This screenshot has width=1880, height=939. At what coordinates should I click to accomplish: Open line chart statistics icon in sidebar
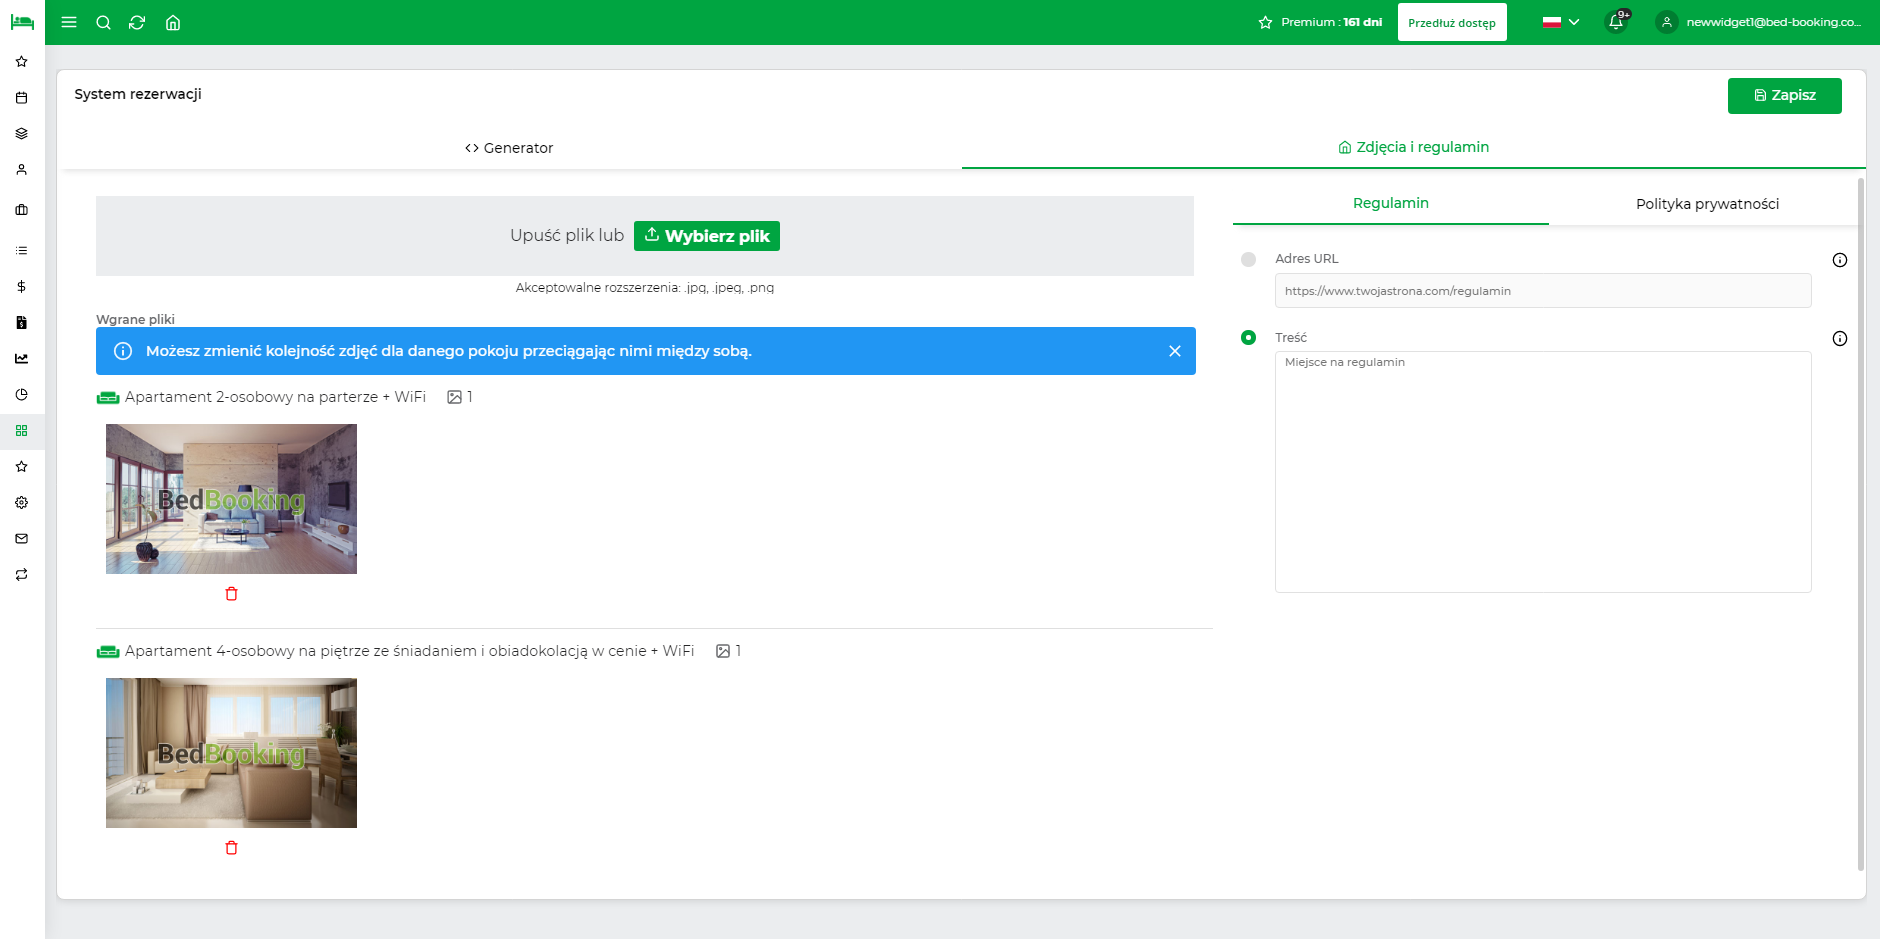pyautogui.click(x=22, y=358)
